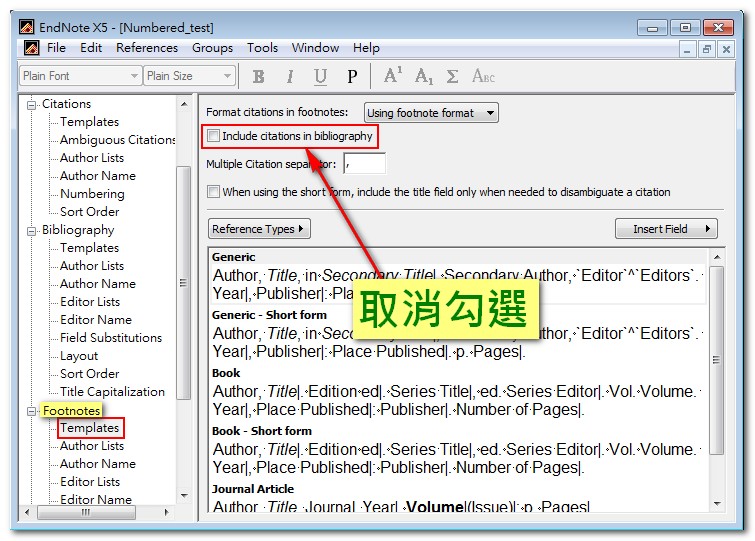This screenshot has width=755, height=541.
Task: Open the Tools menu
Action: tap(262, 48)
